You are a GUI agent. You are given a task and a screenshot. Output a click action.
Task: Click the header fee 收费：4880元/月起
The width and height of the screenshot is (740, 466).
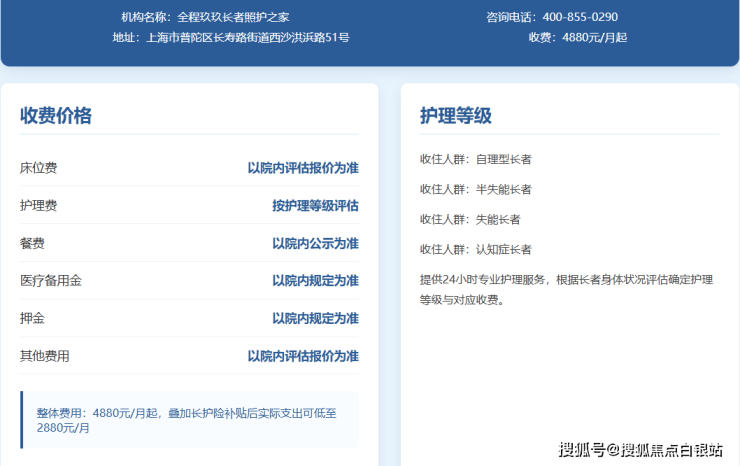tap(578, 38)
